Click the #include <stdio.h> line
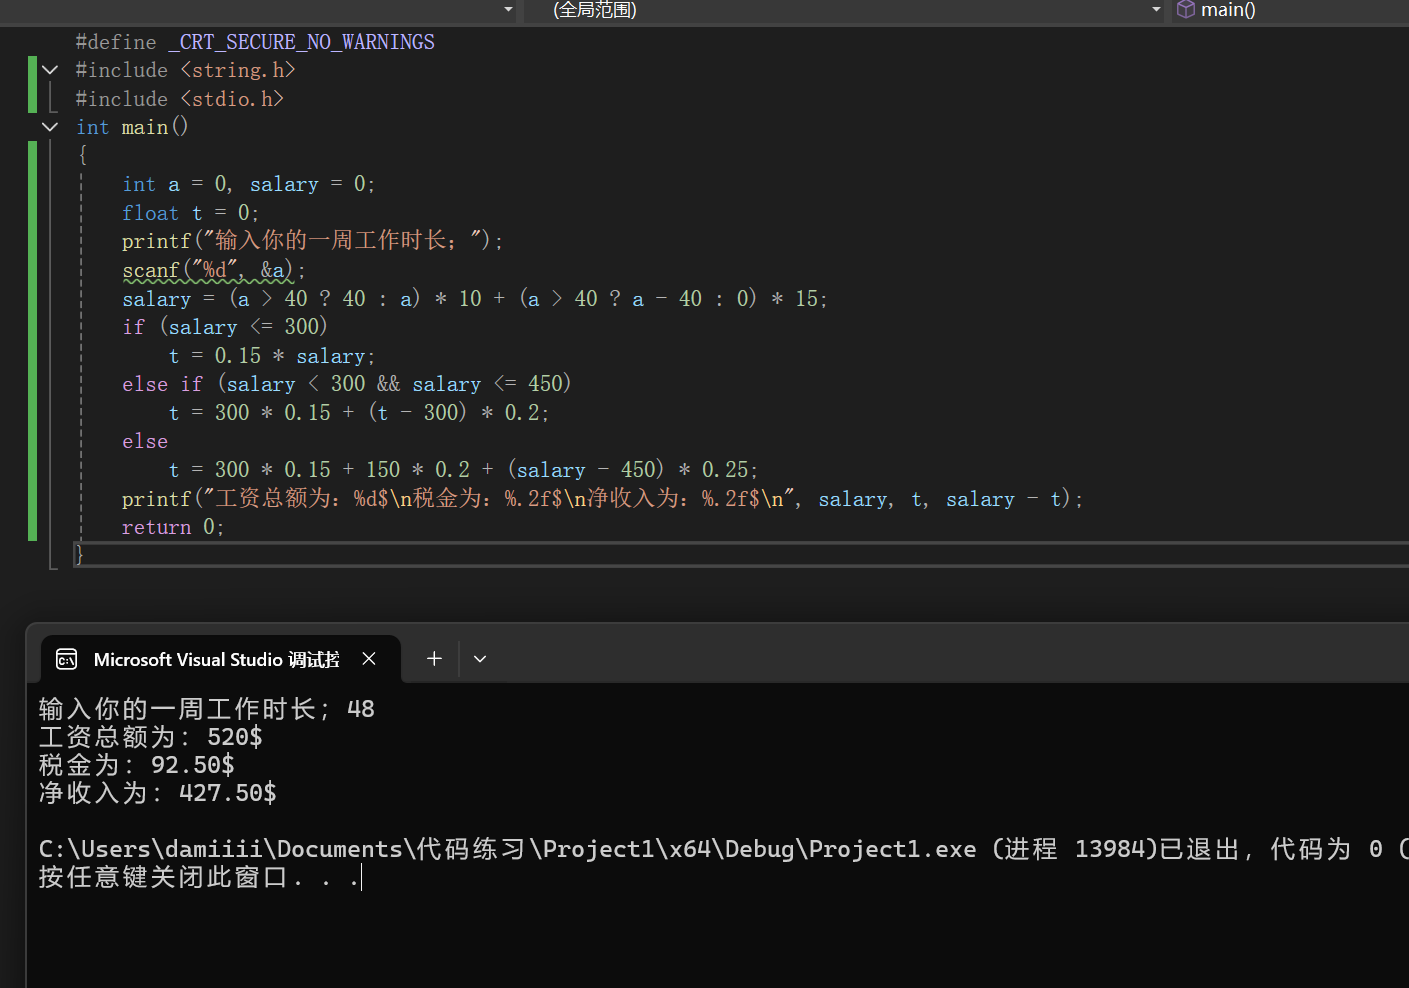This screenshot has width=1409, height=988. pos(180,99)
